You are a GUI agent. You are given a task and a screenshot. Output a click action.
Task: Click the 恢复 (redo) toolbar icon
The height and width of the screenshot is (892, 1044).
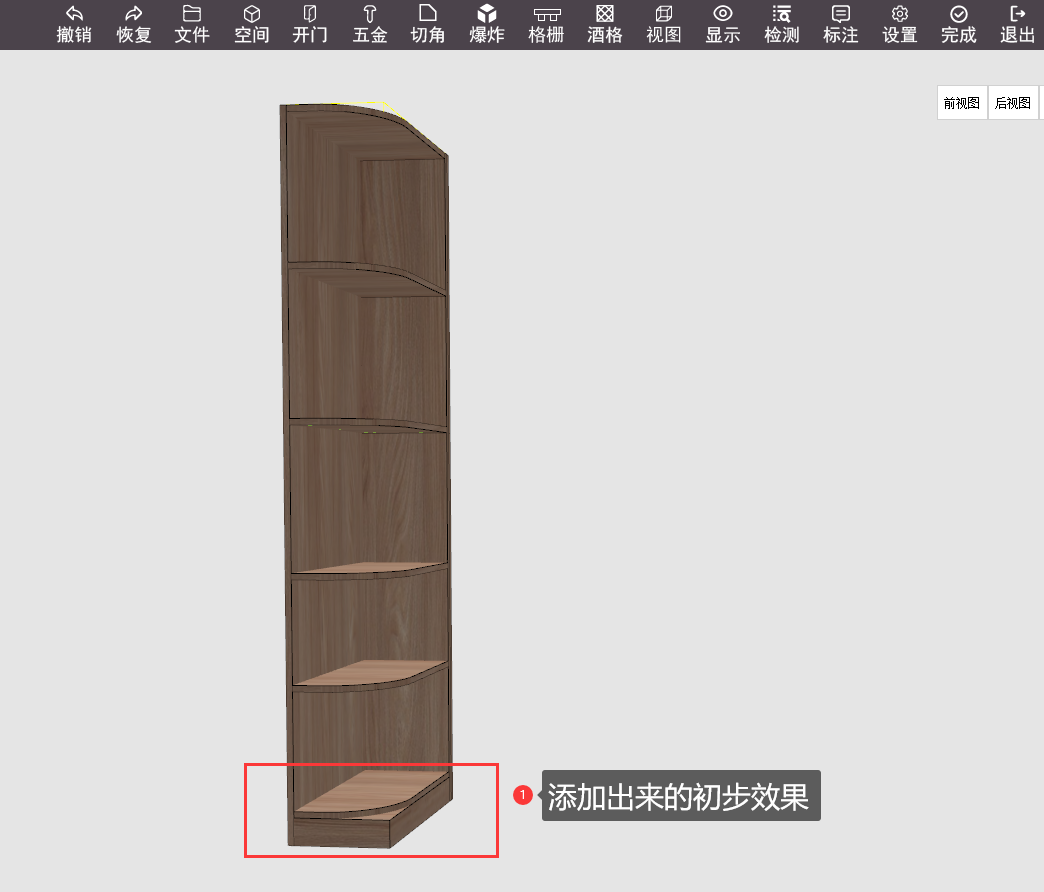[133, 25]
